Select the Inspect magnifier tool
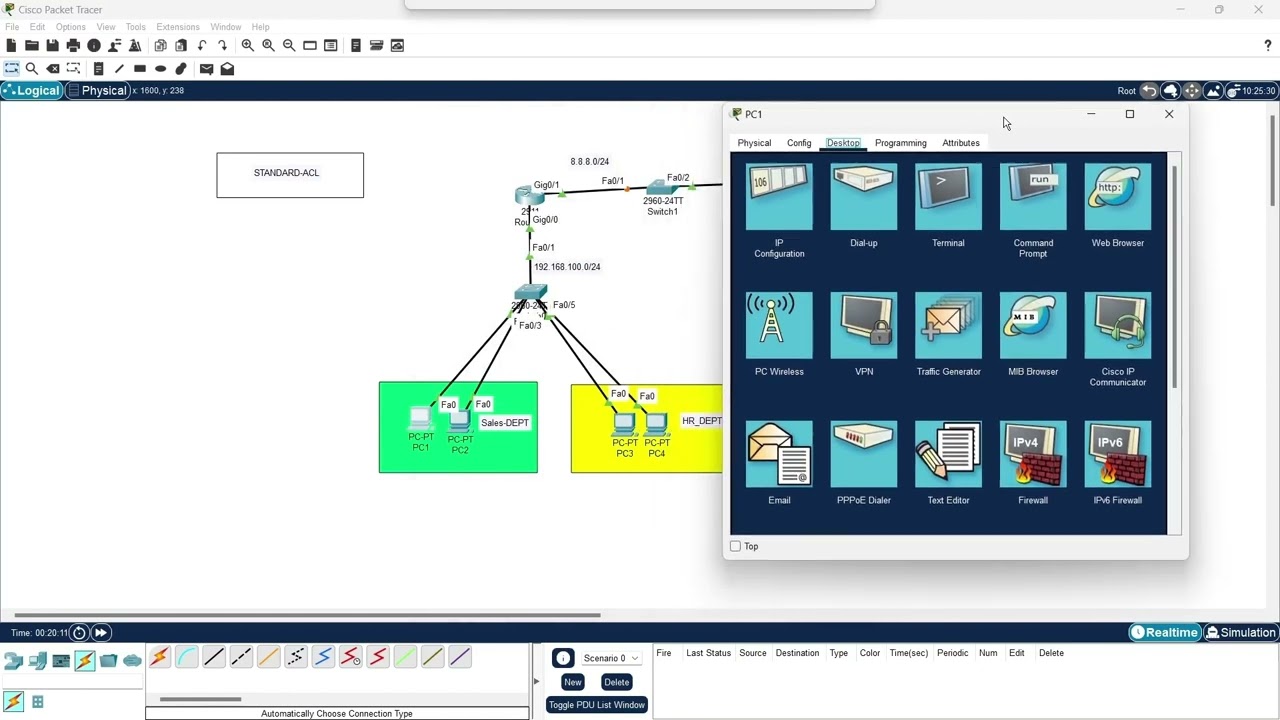Screen dimensions: 1280x720 click(32, 69)
